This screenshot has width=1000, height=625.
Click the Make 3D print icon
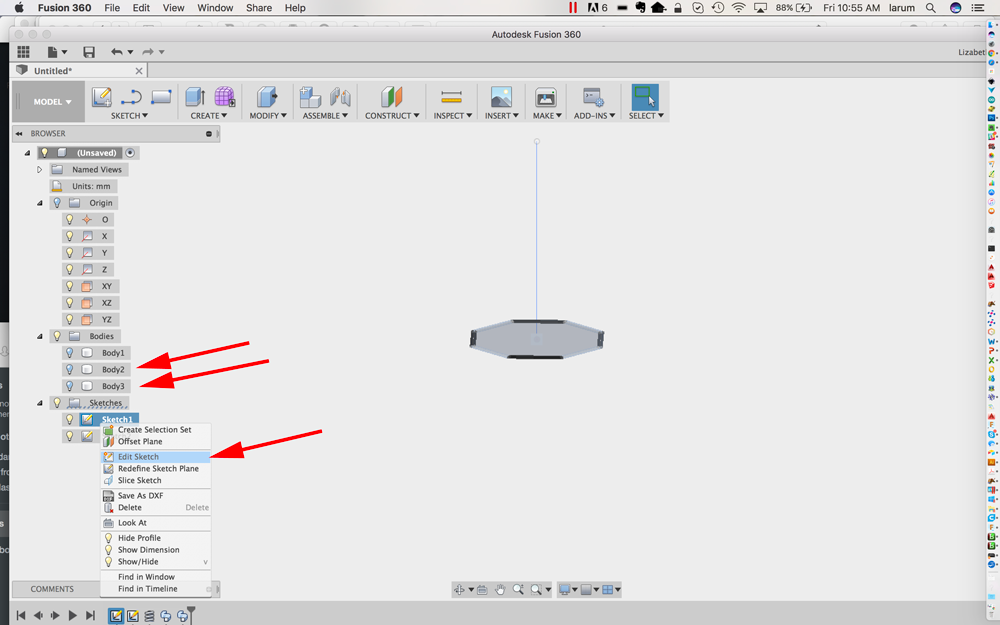pos(546,97)
